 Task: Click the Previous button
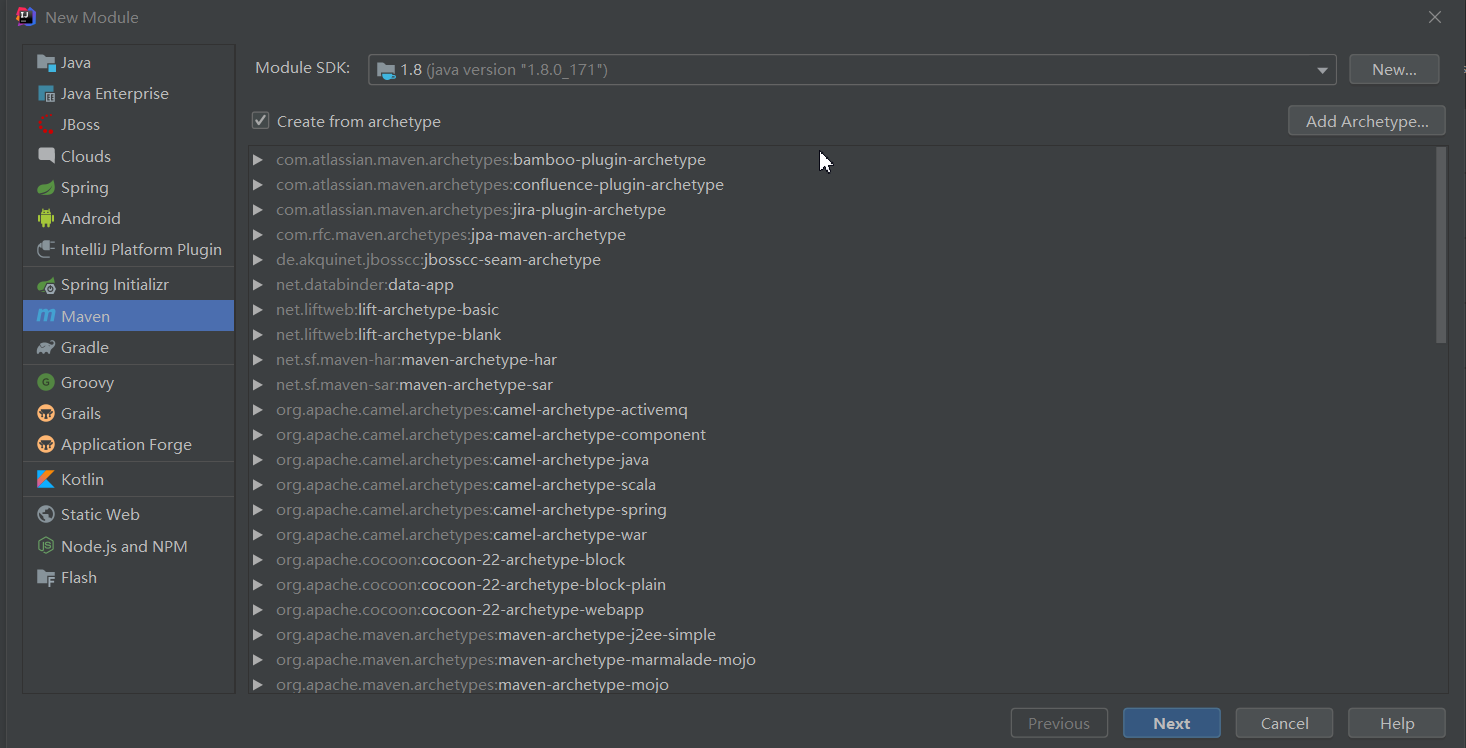pos(1059,723)
